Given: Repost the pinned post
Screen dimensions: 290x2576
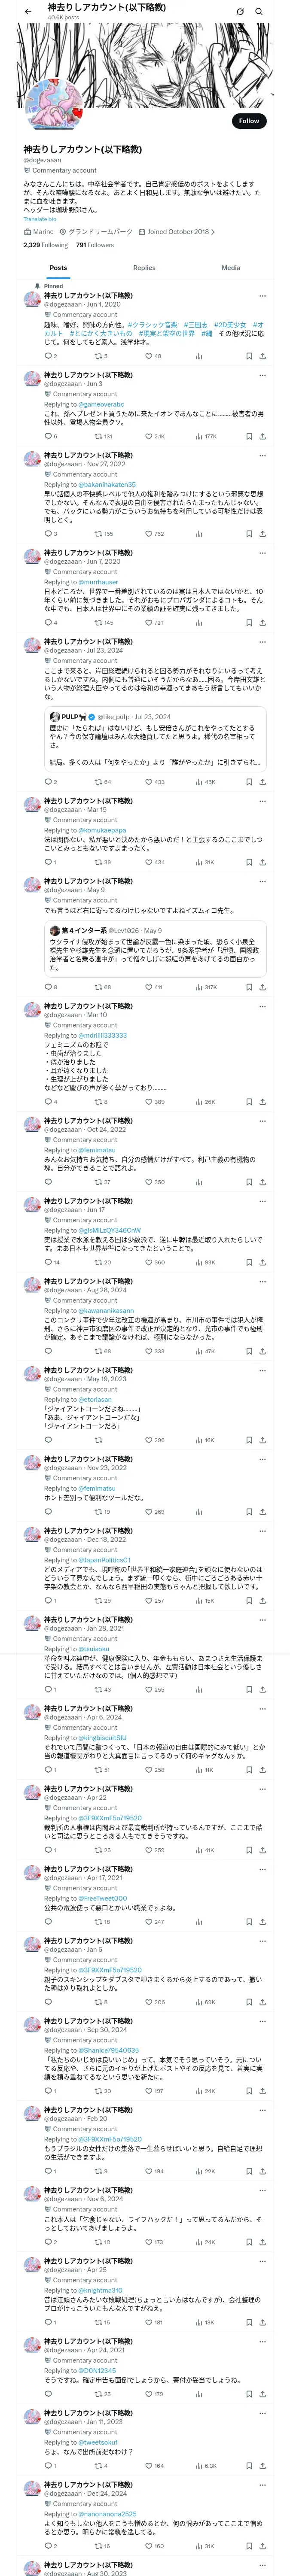Looking at the screenshot, I should [100, 356].
